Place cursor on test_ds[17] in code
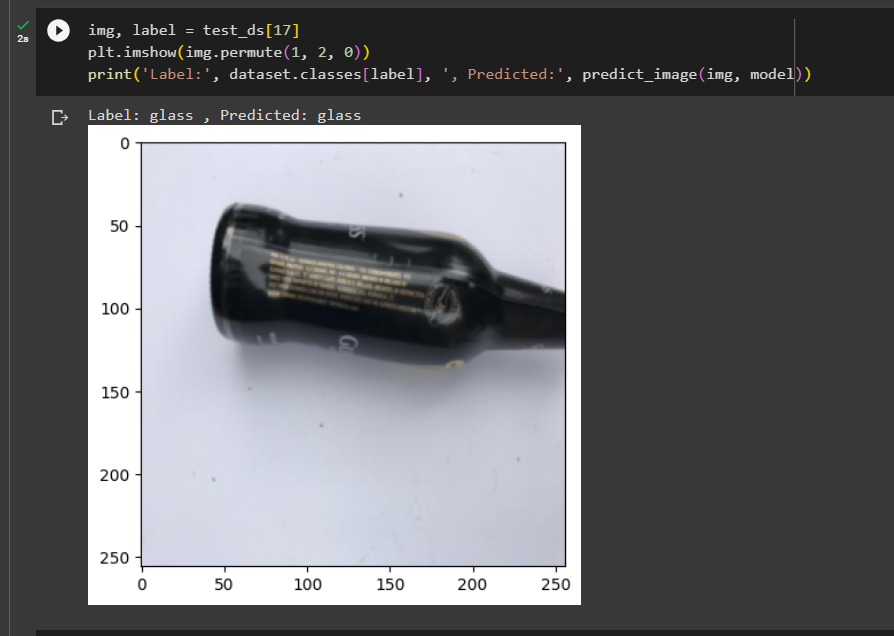 click(x=251, y=30)
